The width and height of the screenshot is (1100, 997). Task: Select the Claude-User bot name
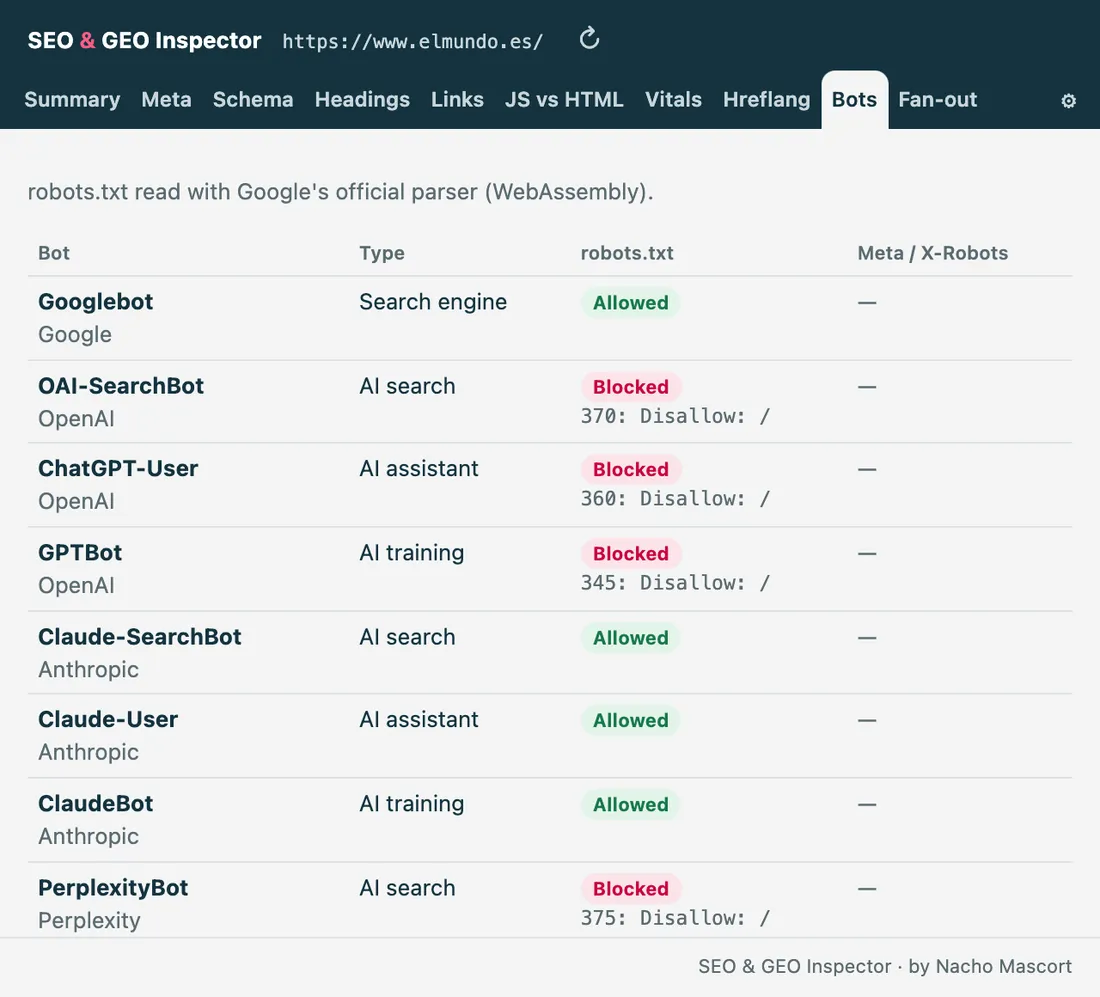[108, 719]
